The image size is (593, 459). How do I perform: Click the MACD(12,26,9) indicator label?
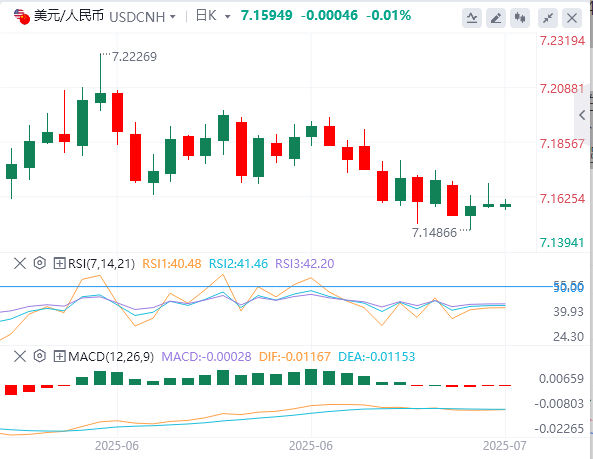[111, 357]
